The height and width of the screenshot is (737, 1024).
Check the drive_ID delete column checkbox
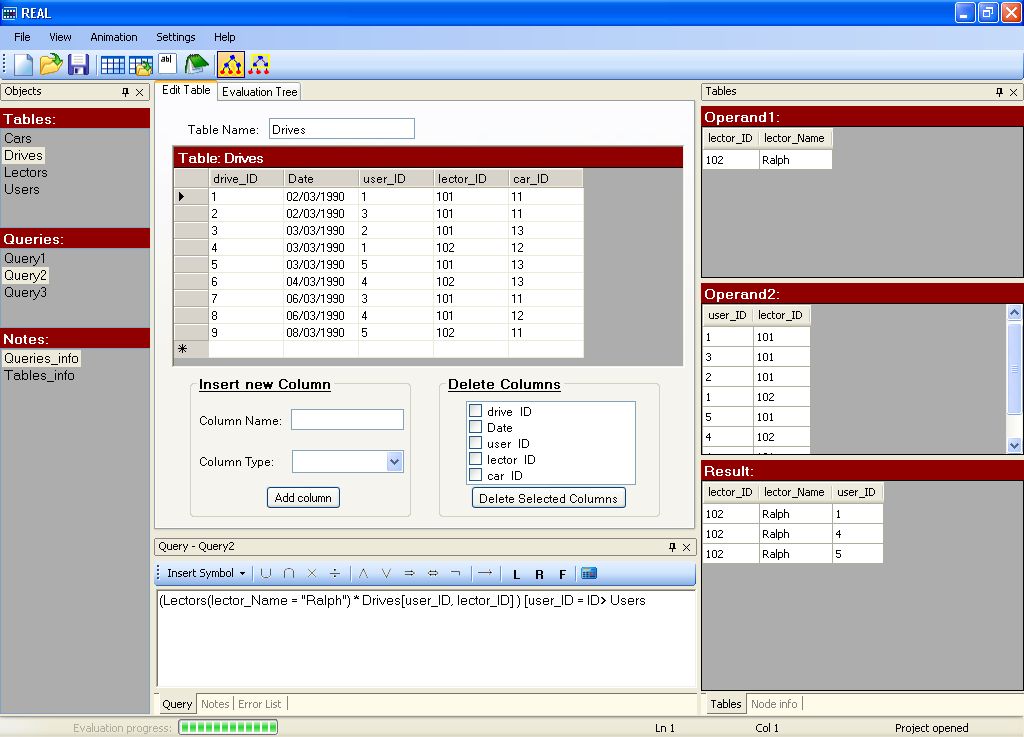(475, 411)
